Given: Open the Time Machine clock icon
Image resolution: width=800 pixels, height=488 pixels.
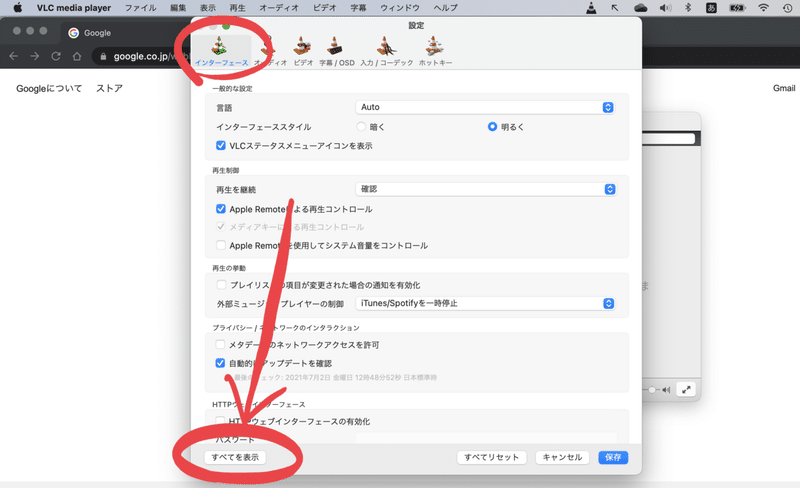Looking at the screenshot, I should 787,8.
